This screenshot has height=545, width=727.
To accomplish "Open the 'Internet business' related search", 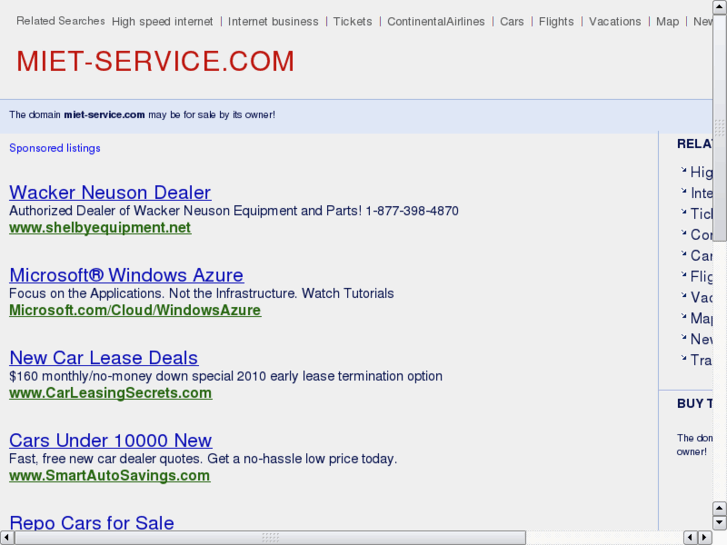I will (273, 22).
